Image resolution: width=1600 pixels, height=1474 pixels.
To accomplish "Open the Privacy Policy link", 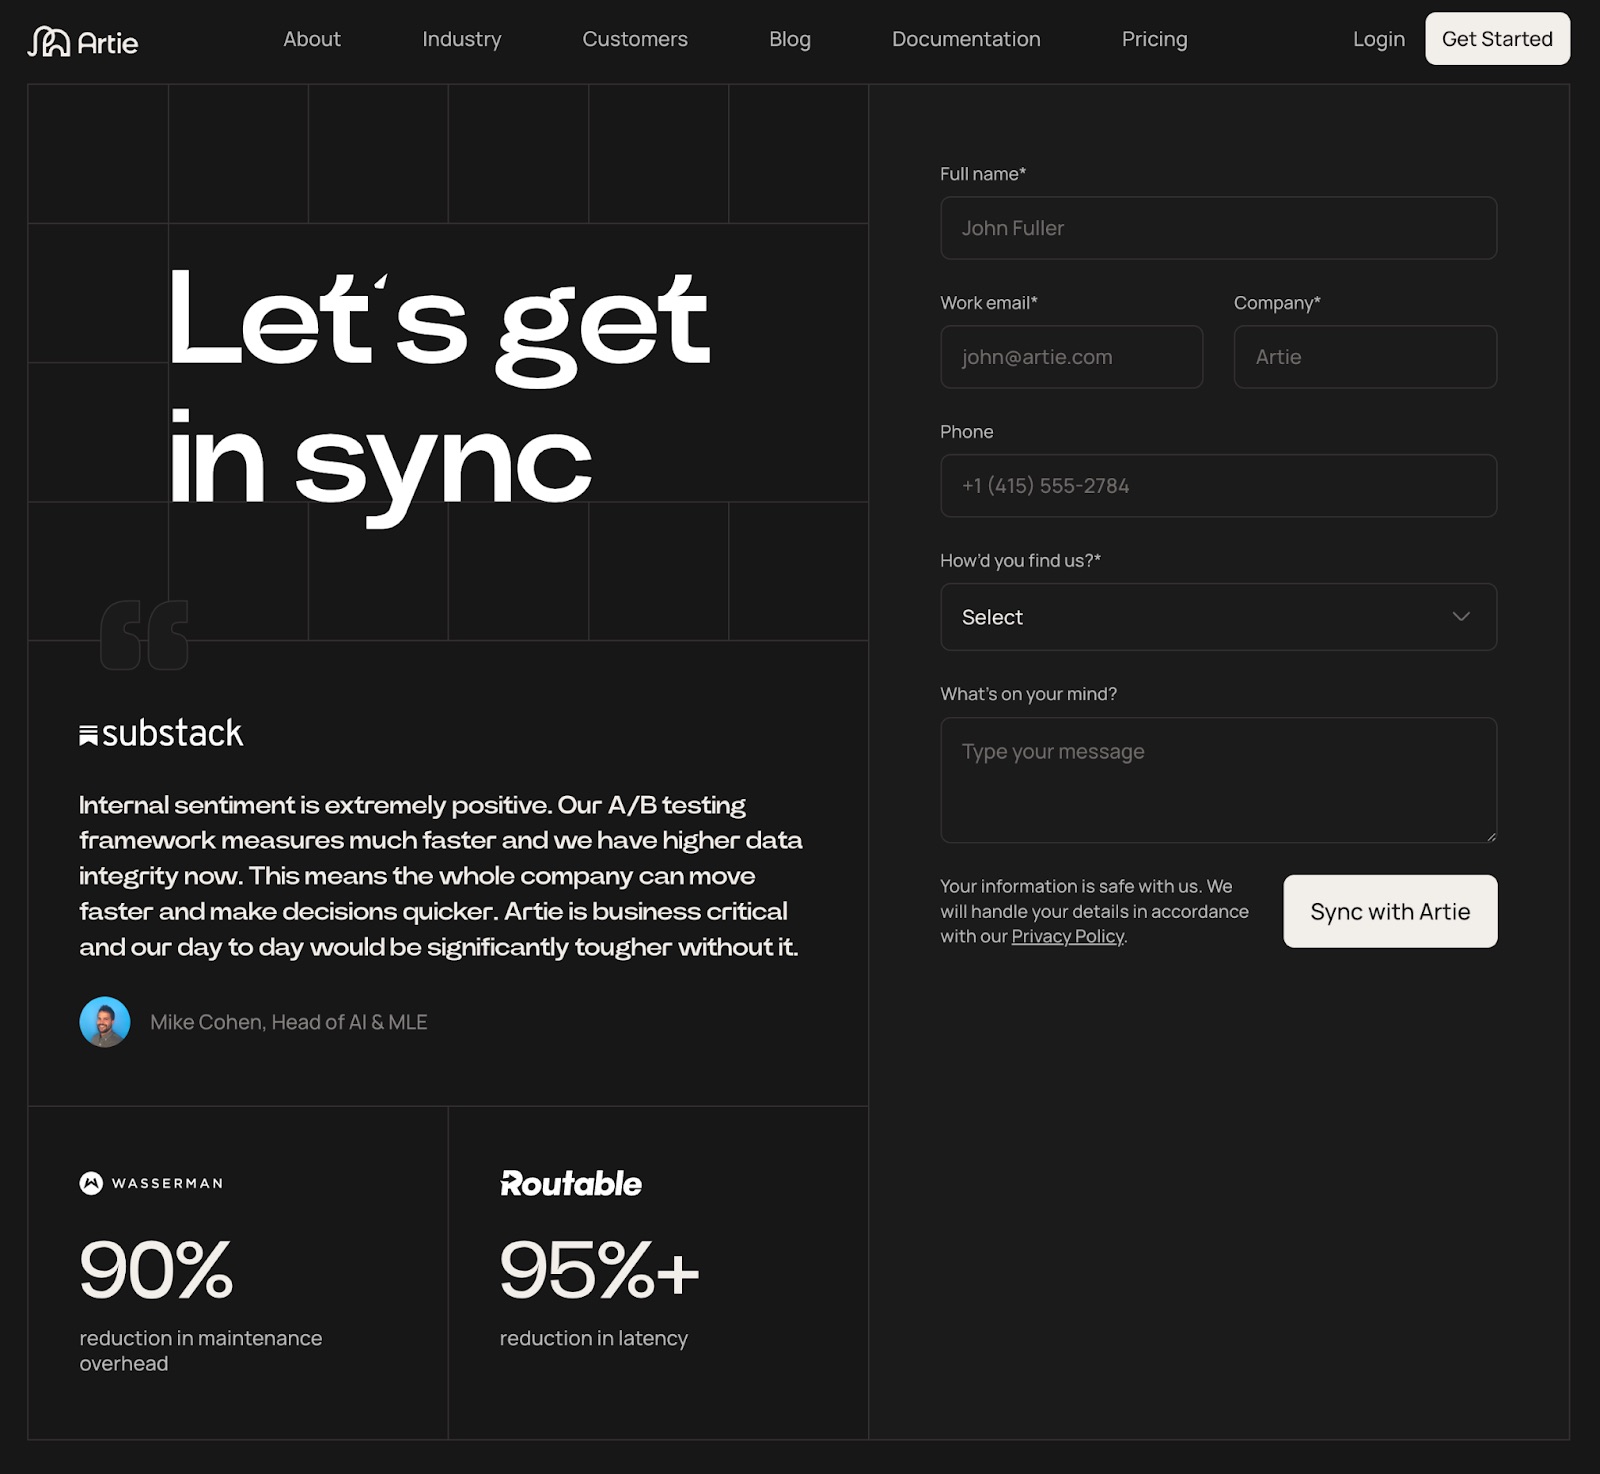I will [x=1067, y=936].
